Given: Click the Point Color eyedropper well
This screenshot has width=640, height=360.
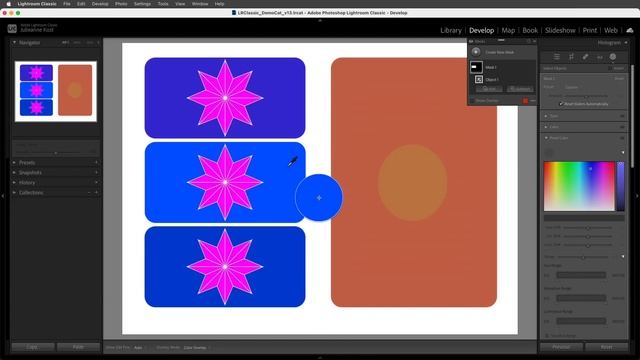Looking at the screenshot, I should [x=549, y=153].
